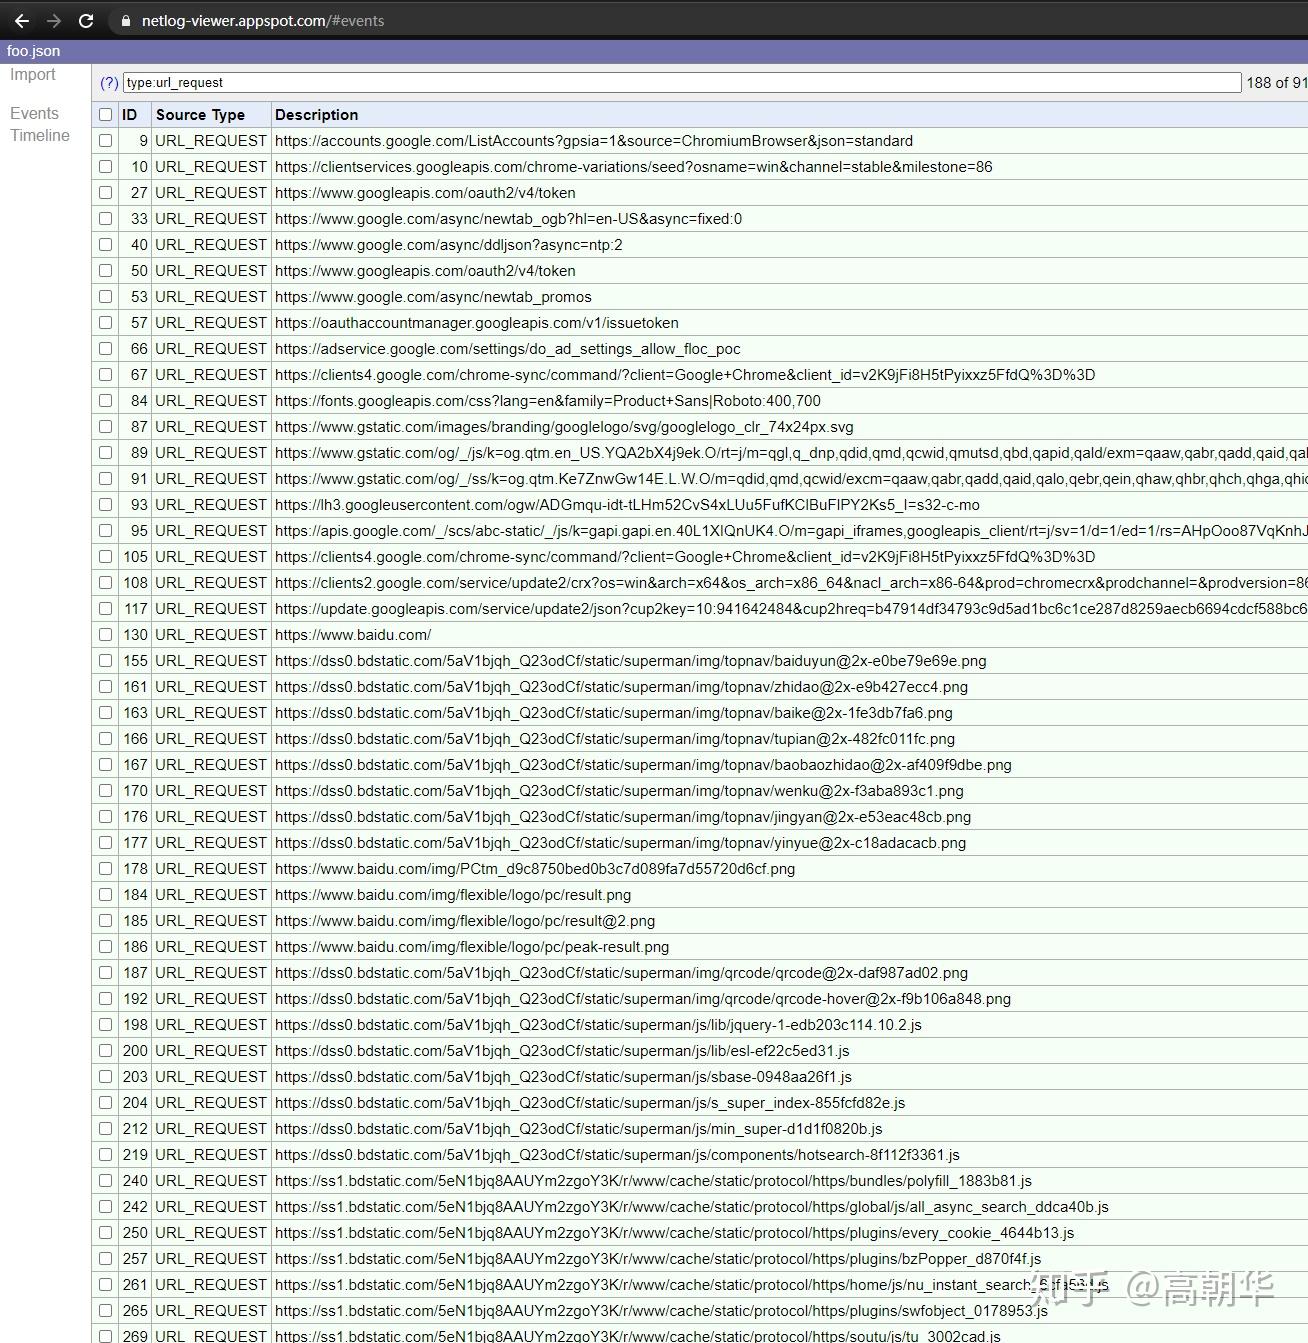
Task: Switch to the Timeline view
Action: 40,136
